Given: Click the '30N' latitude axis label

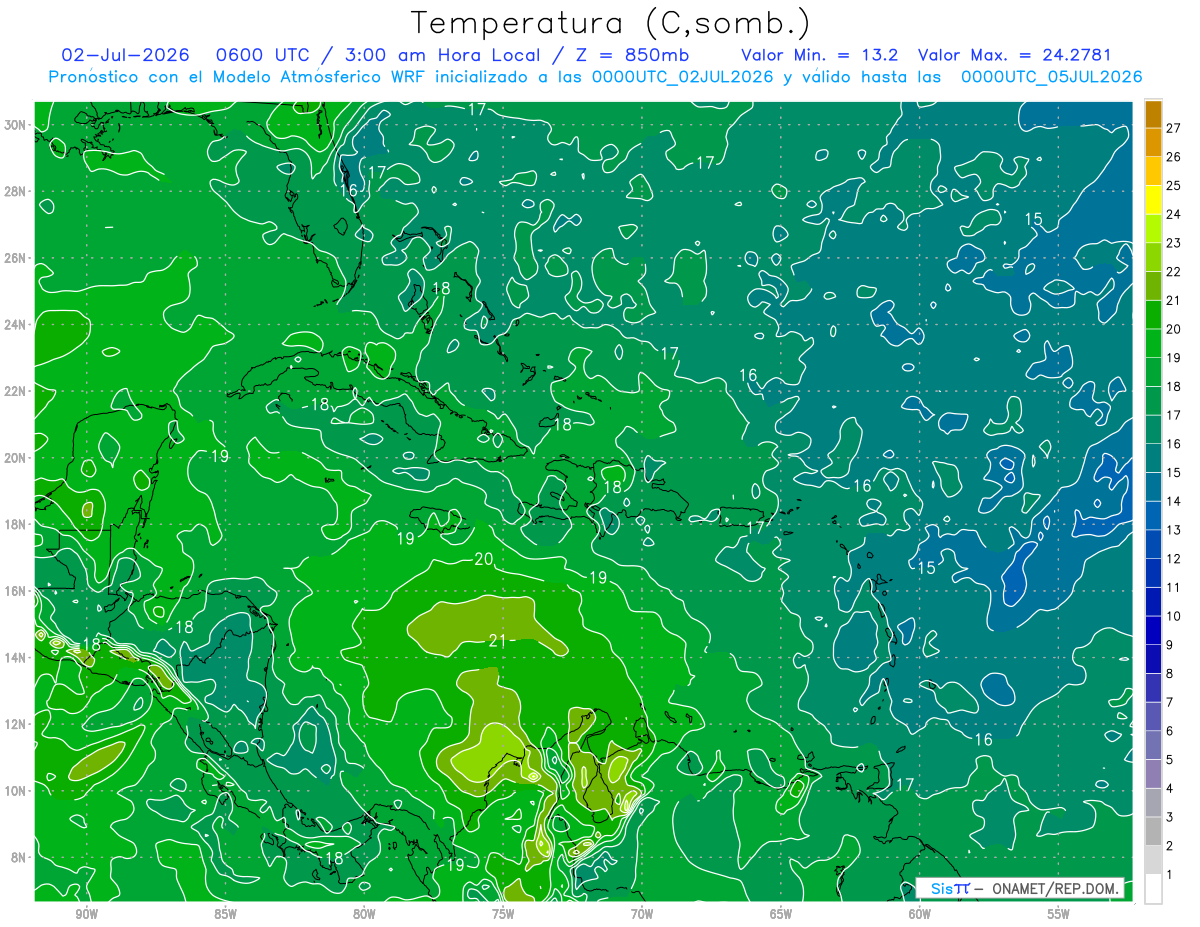Looking at the screenshot, I should pyautogui.click(x=15, y=125).
